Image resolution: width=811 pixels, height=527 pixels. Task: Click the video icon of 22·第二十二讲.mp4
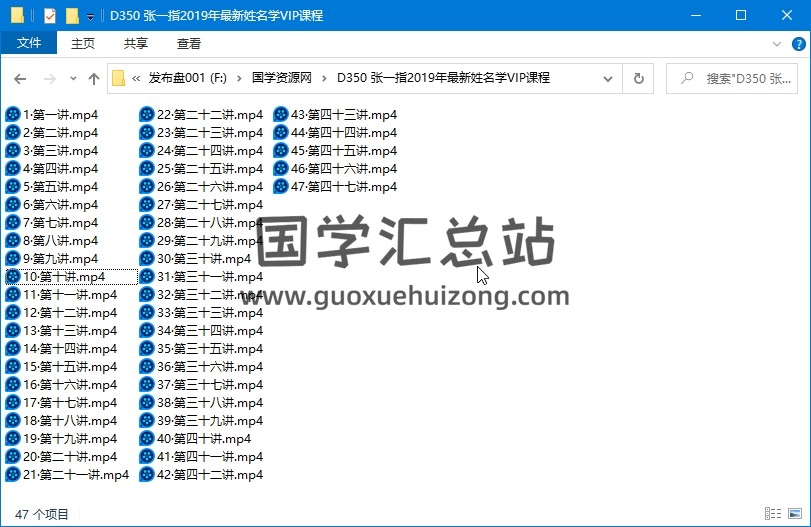click(147, 114)
